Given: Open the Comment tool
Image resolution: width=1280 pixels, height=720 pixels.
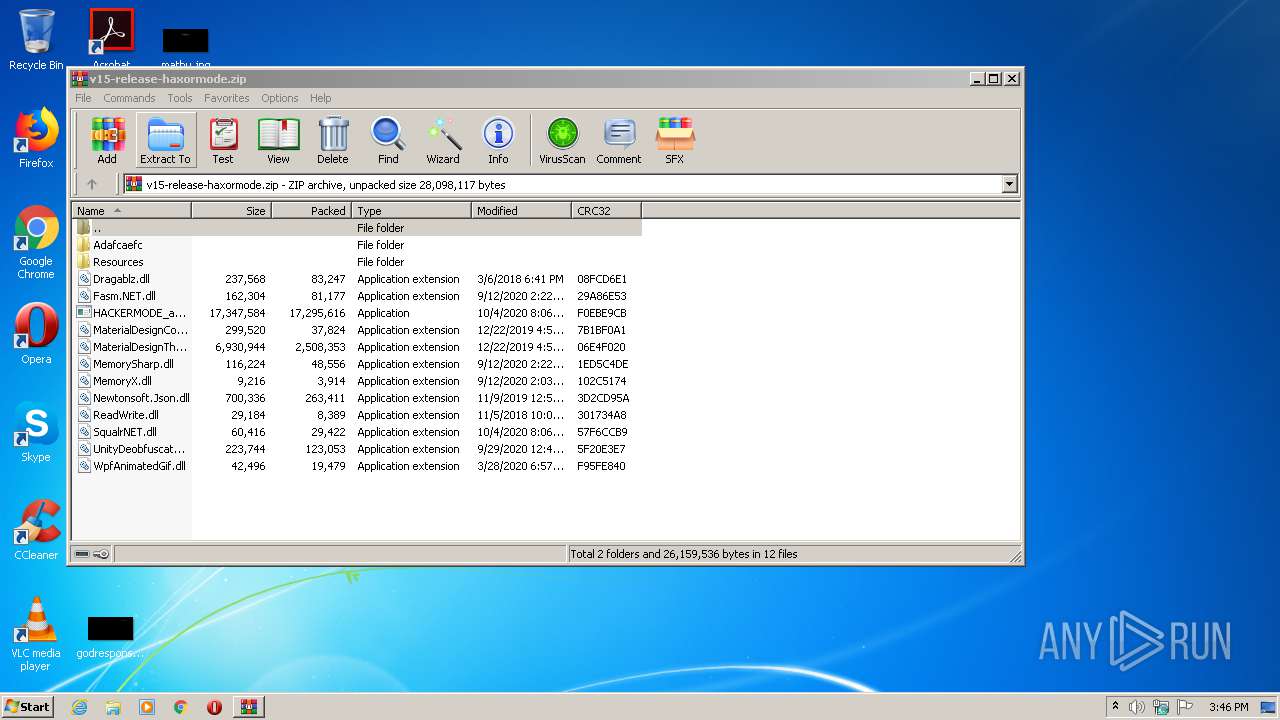Looking at the screenshot, I should (x=619, y=140).
